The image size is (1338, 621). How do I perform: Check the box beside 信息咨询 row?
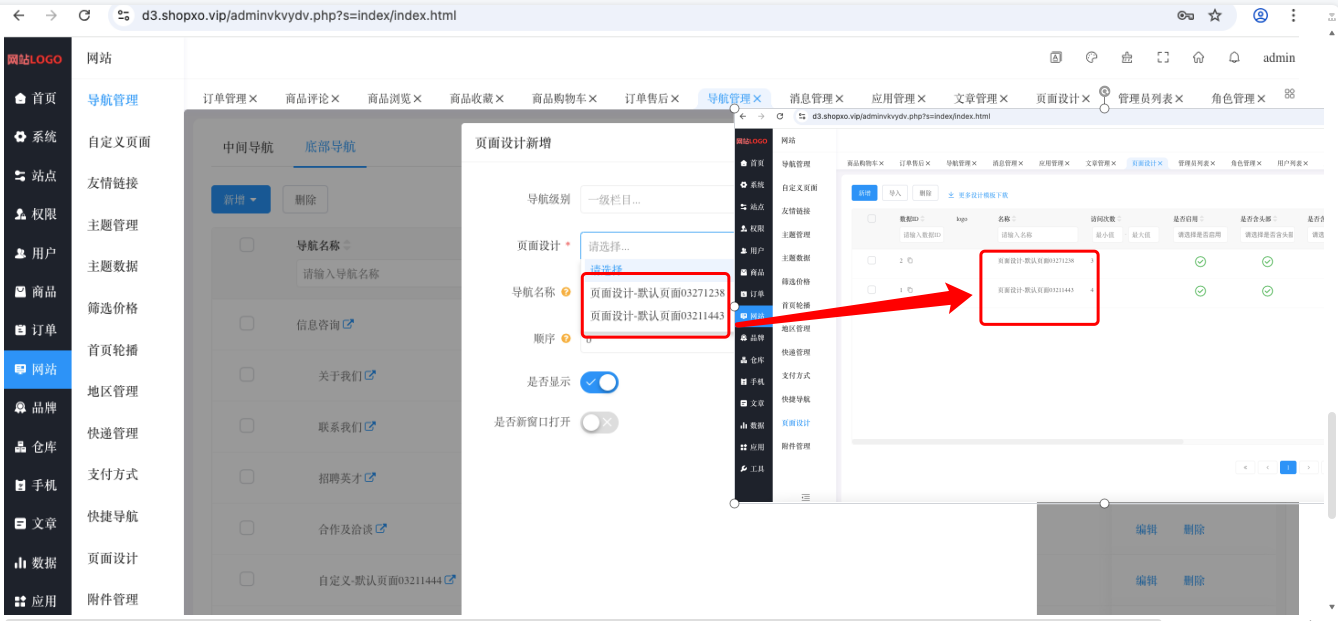[x=246, y=323]
